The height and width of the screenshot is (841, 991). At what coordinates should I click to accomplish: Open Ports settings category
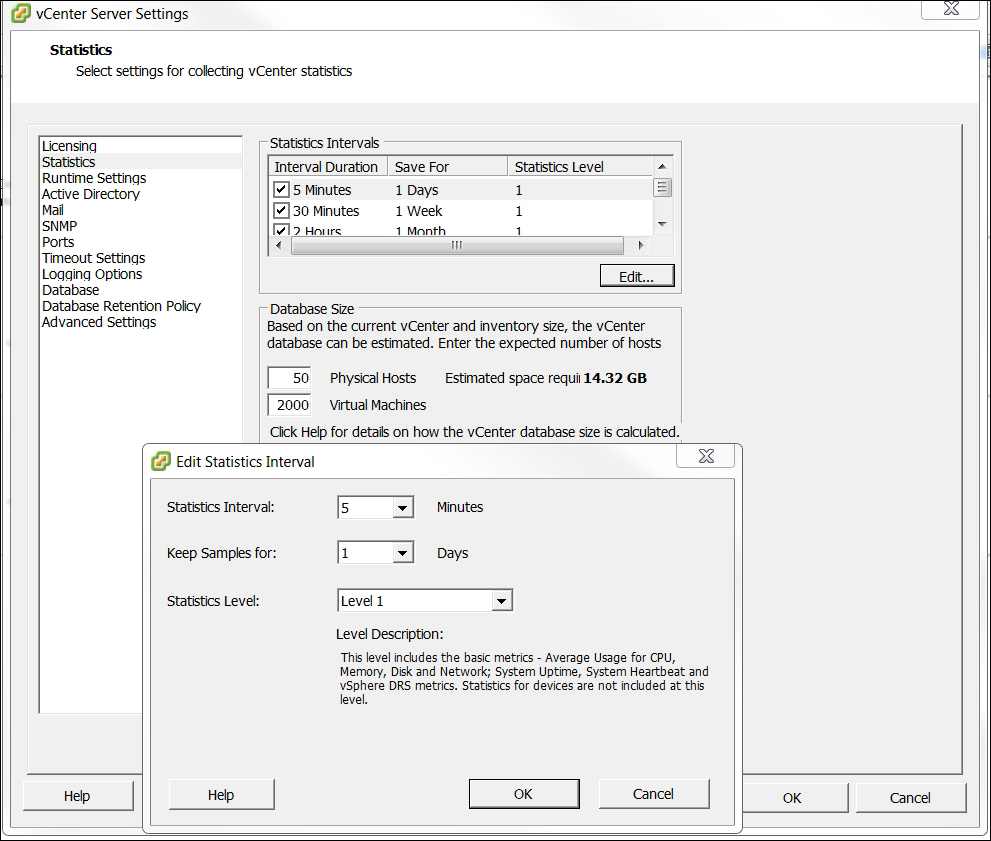[58, 242]
